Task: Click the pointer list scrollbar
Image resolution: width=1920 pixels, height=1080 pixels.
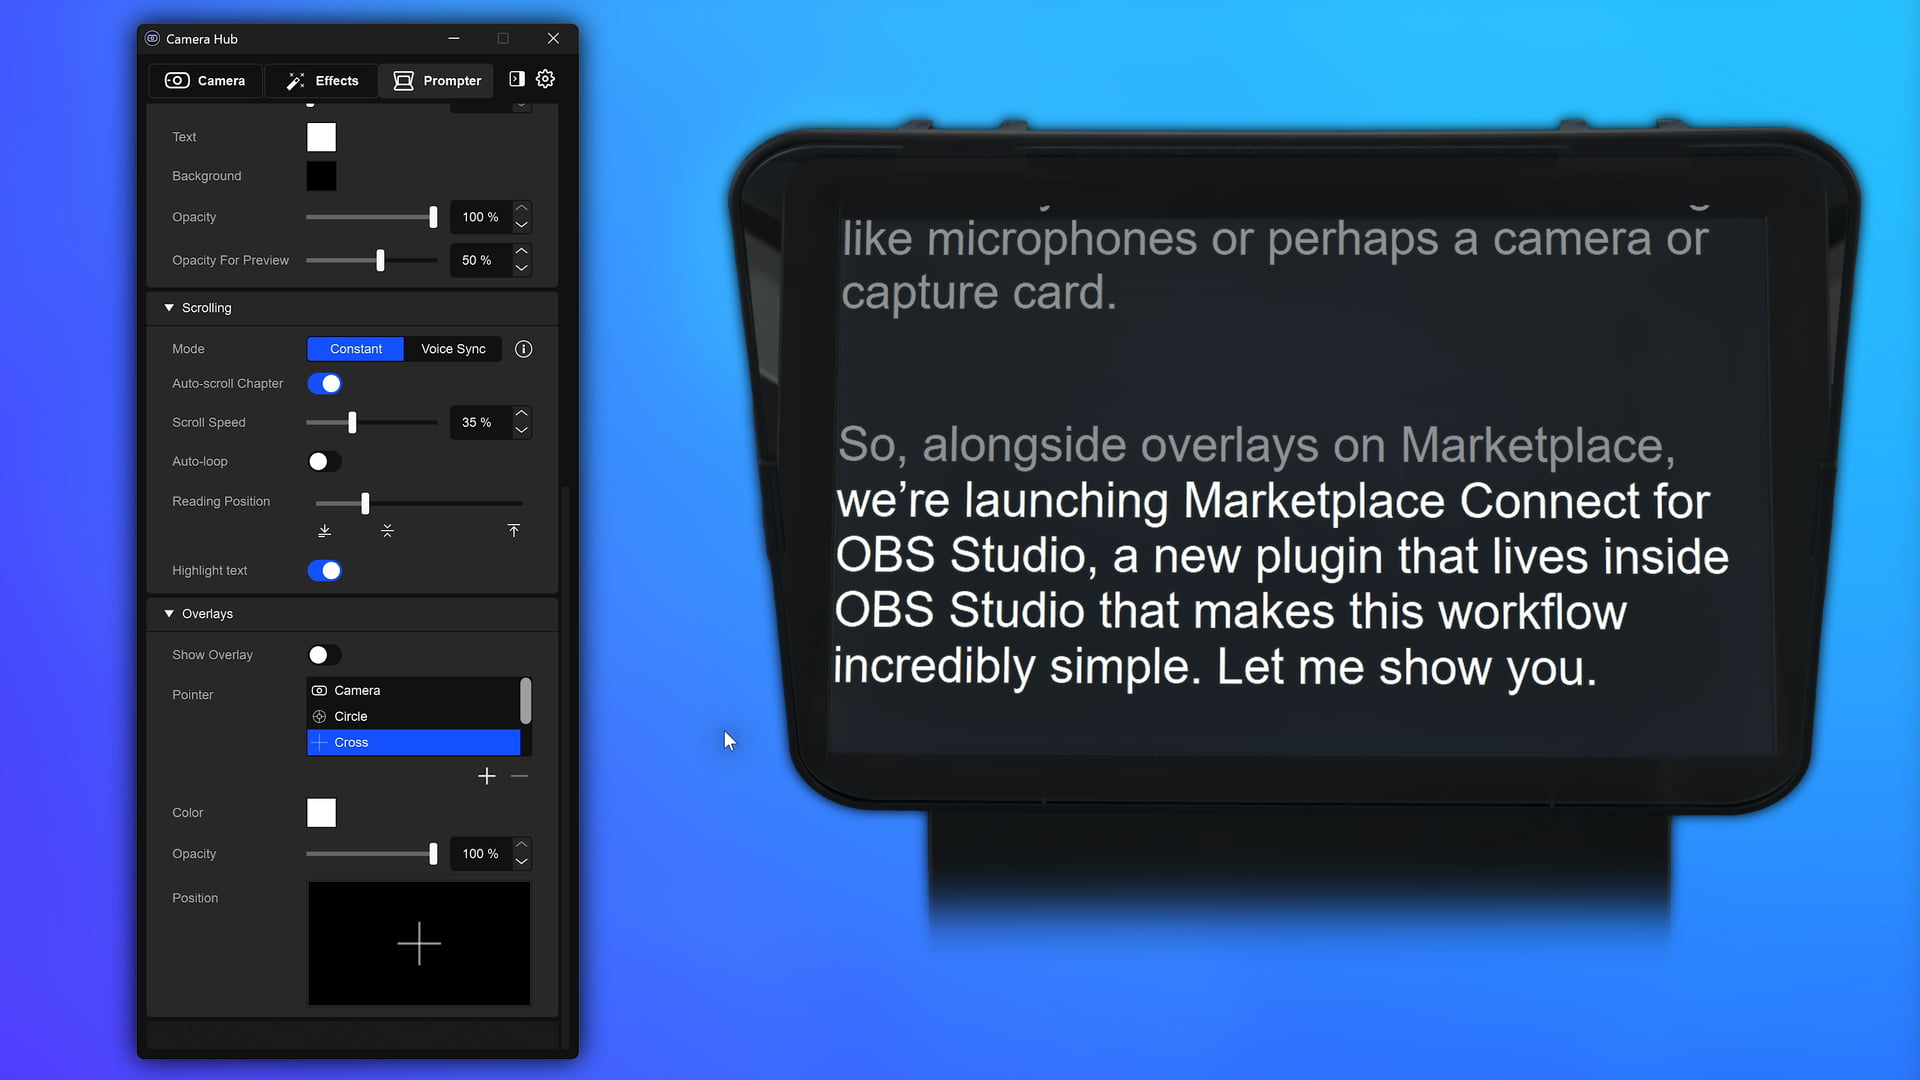Action: (x=526, y=701)
